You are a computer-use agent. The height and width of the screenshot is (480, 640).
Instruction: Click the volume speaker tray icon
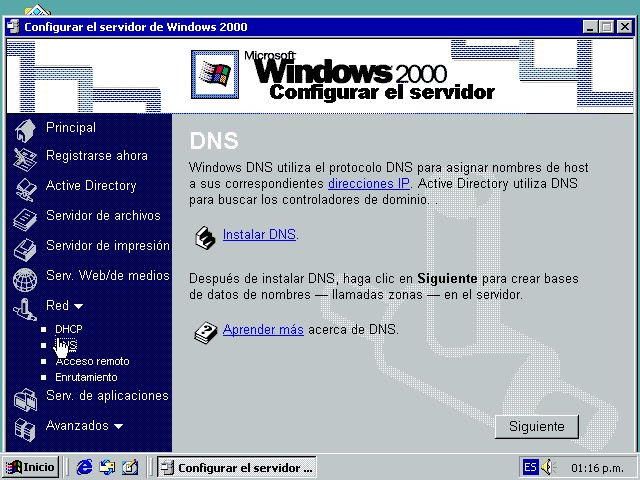(x=548, y=467)
